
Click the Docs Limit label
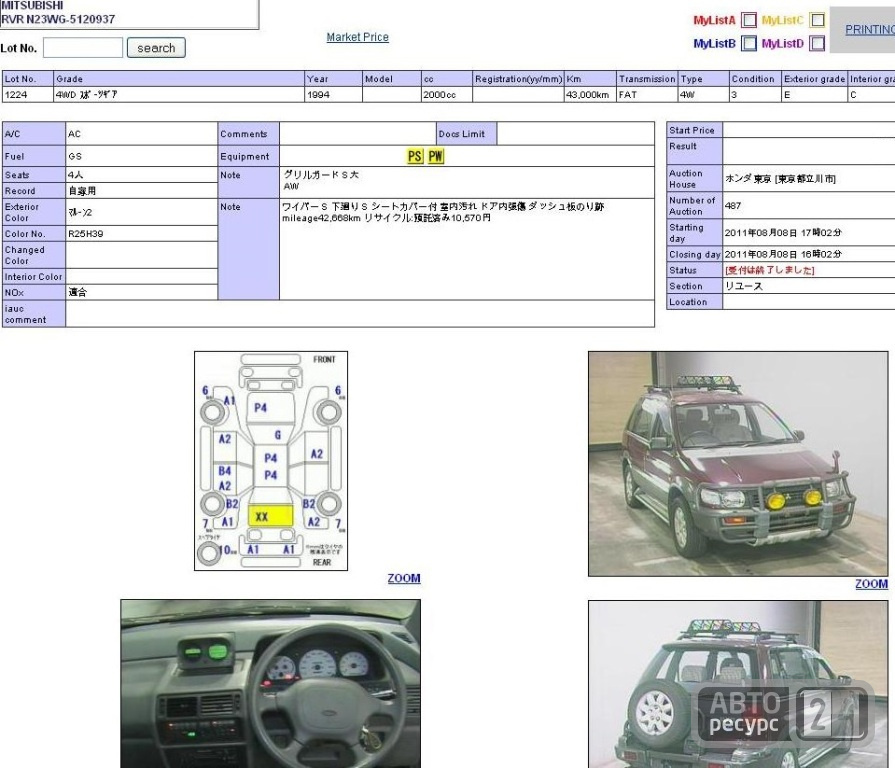click(x=466, y=134)
